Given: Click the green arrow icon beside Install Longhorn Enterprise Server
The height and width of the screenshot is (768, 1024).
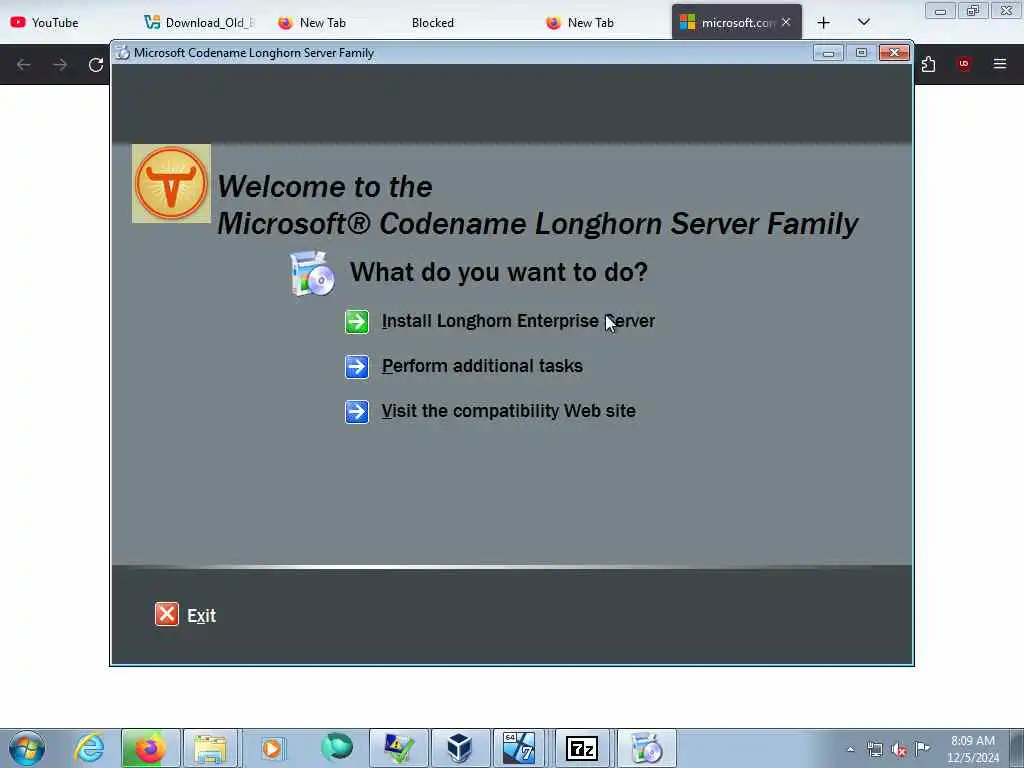Looking at the screenshot, I should pos(357,321).
